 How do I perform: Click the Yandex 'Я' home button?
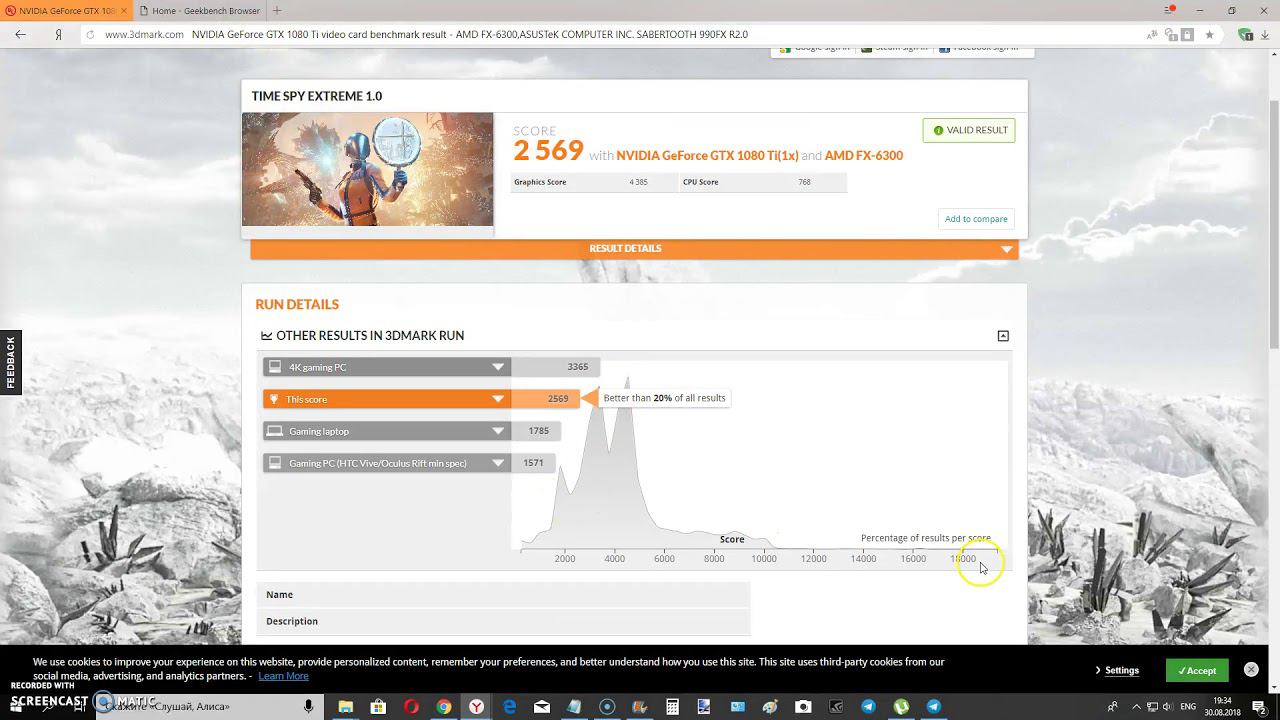(59, 34)
